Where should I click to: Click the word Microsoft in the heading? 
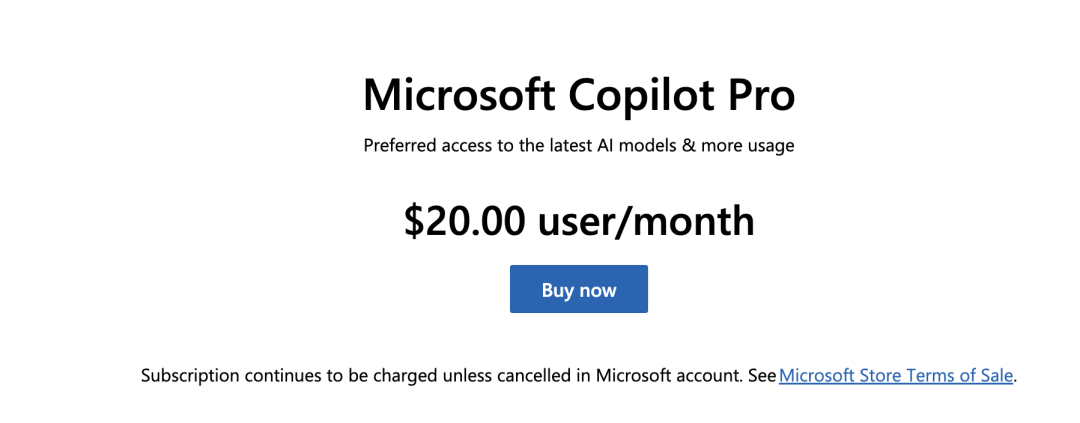459,96
